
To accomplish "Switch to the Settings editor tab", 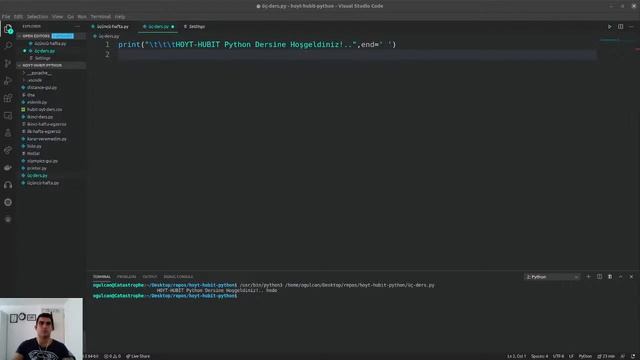I will click(194, 27).
